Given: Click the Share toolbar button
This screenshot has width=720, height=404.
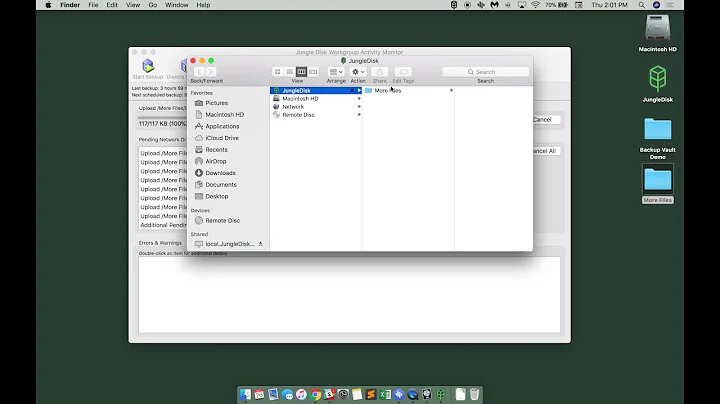Looking at the screenshot, I should (x=379, y=72).
